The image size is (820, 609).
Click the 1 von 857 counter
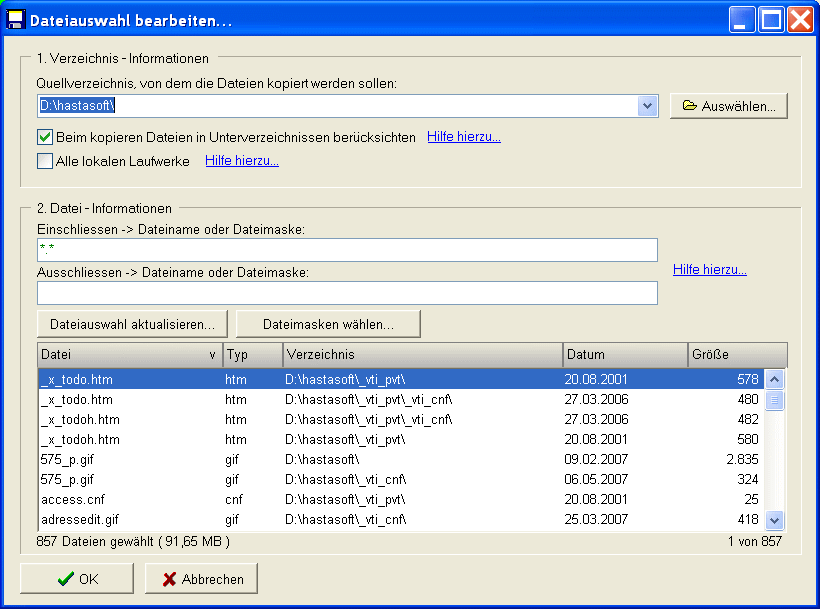pos(755,542)
